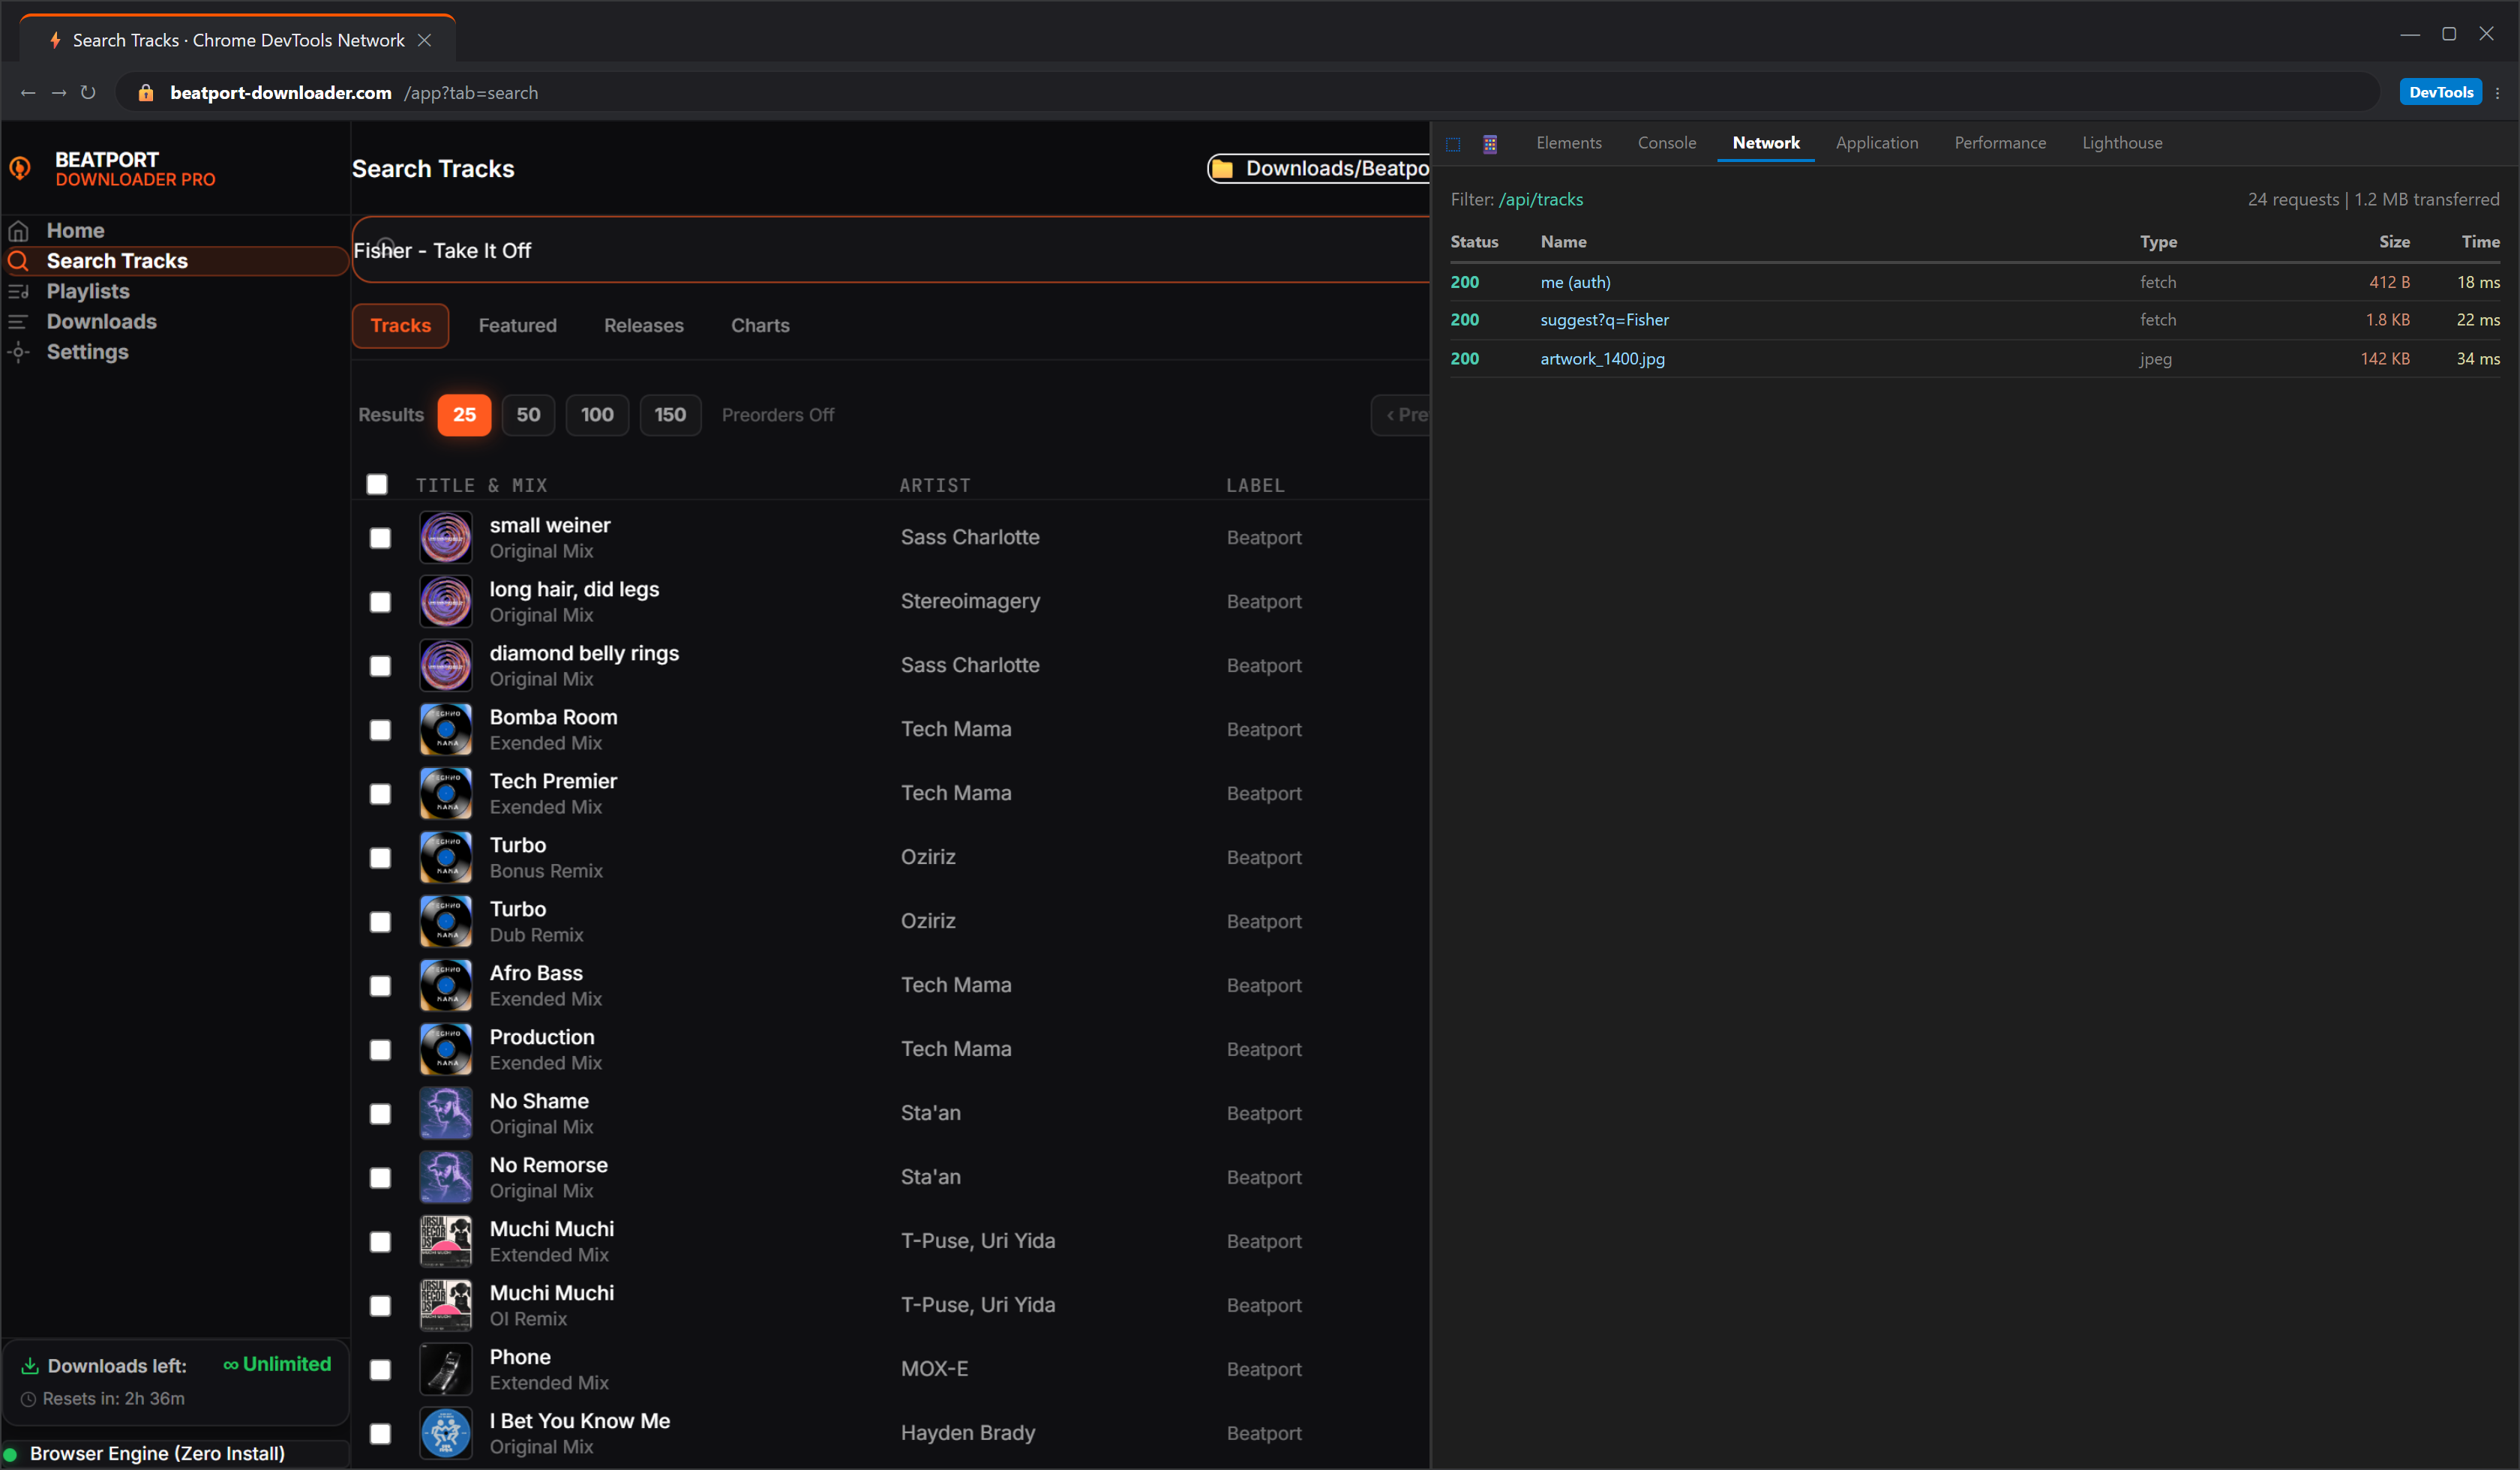This screenshot has height=1470, width=2520.
Task: Check the 'Phone' track checkbox
Action: pyautogui.click(x=380, y=1370)
